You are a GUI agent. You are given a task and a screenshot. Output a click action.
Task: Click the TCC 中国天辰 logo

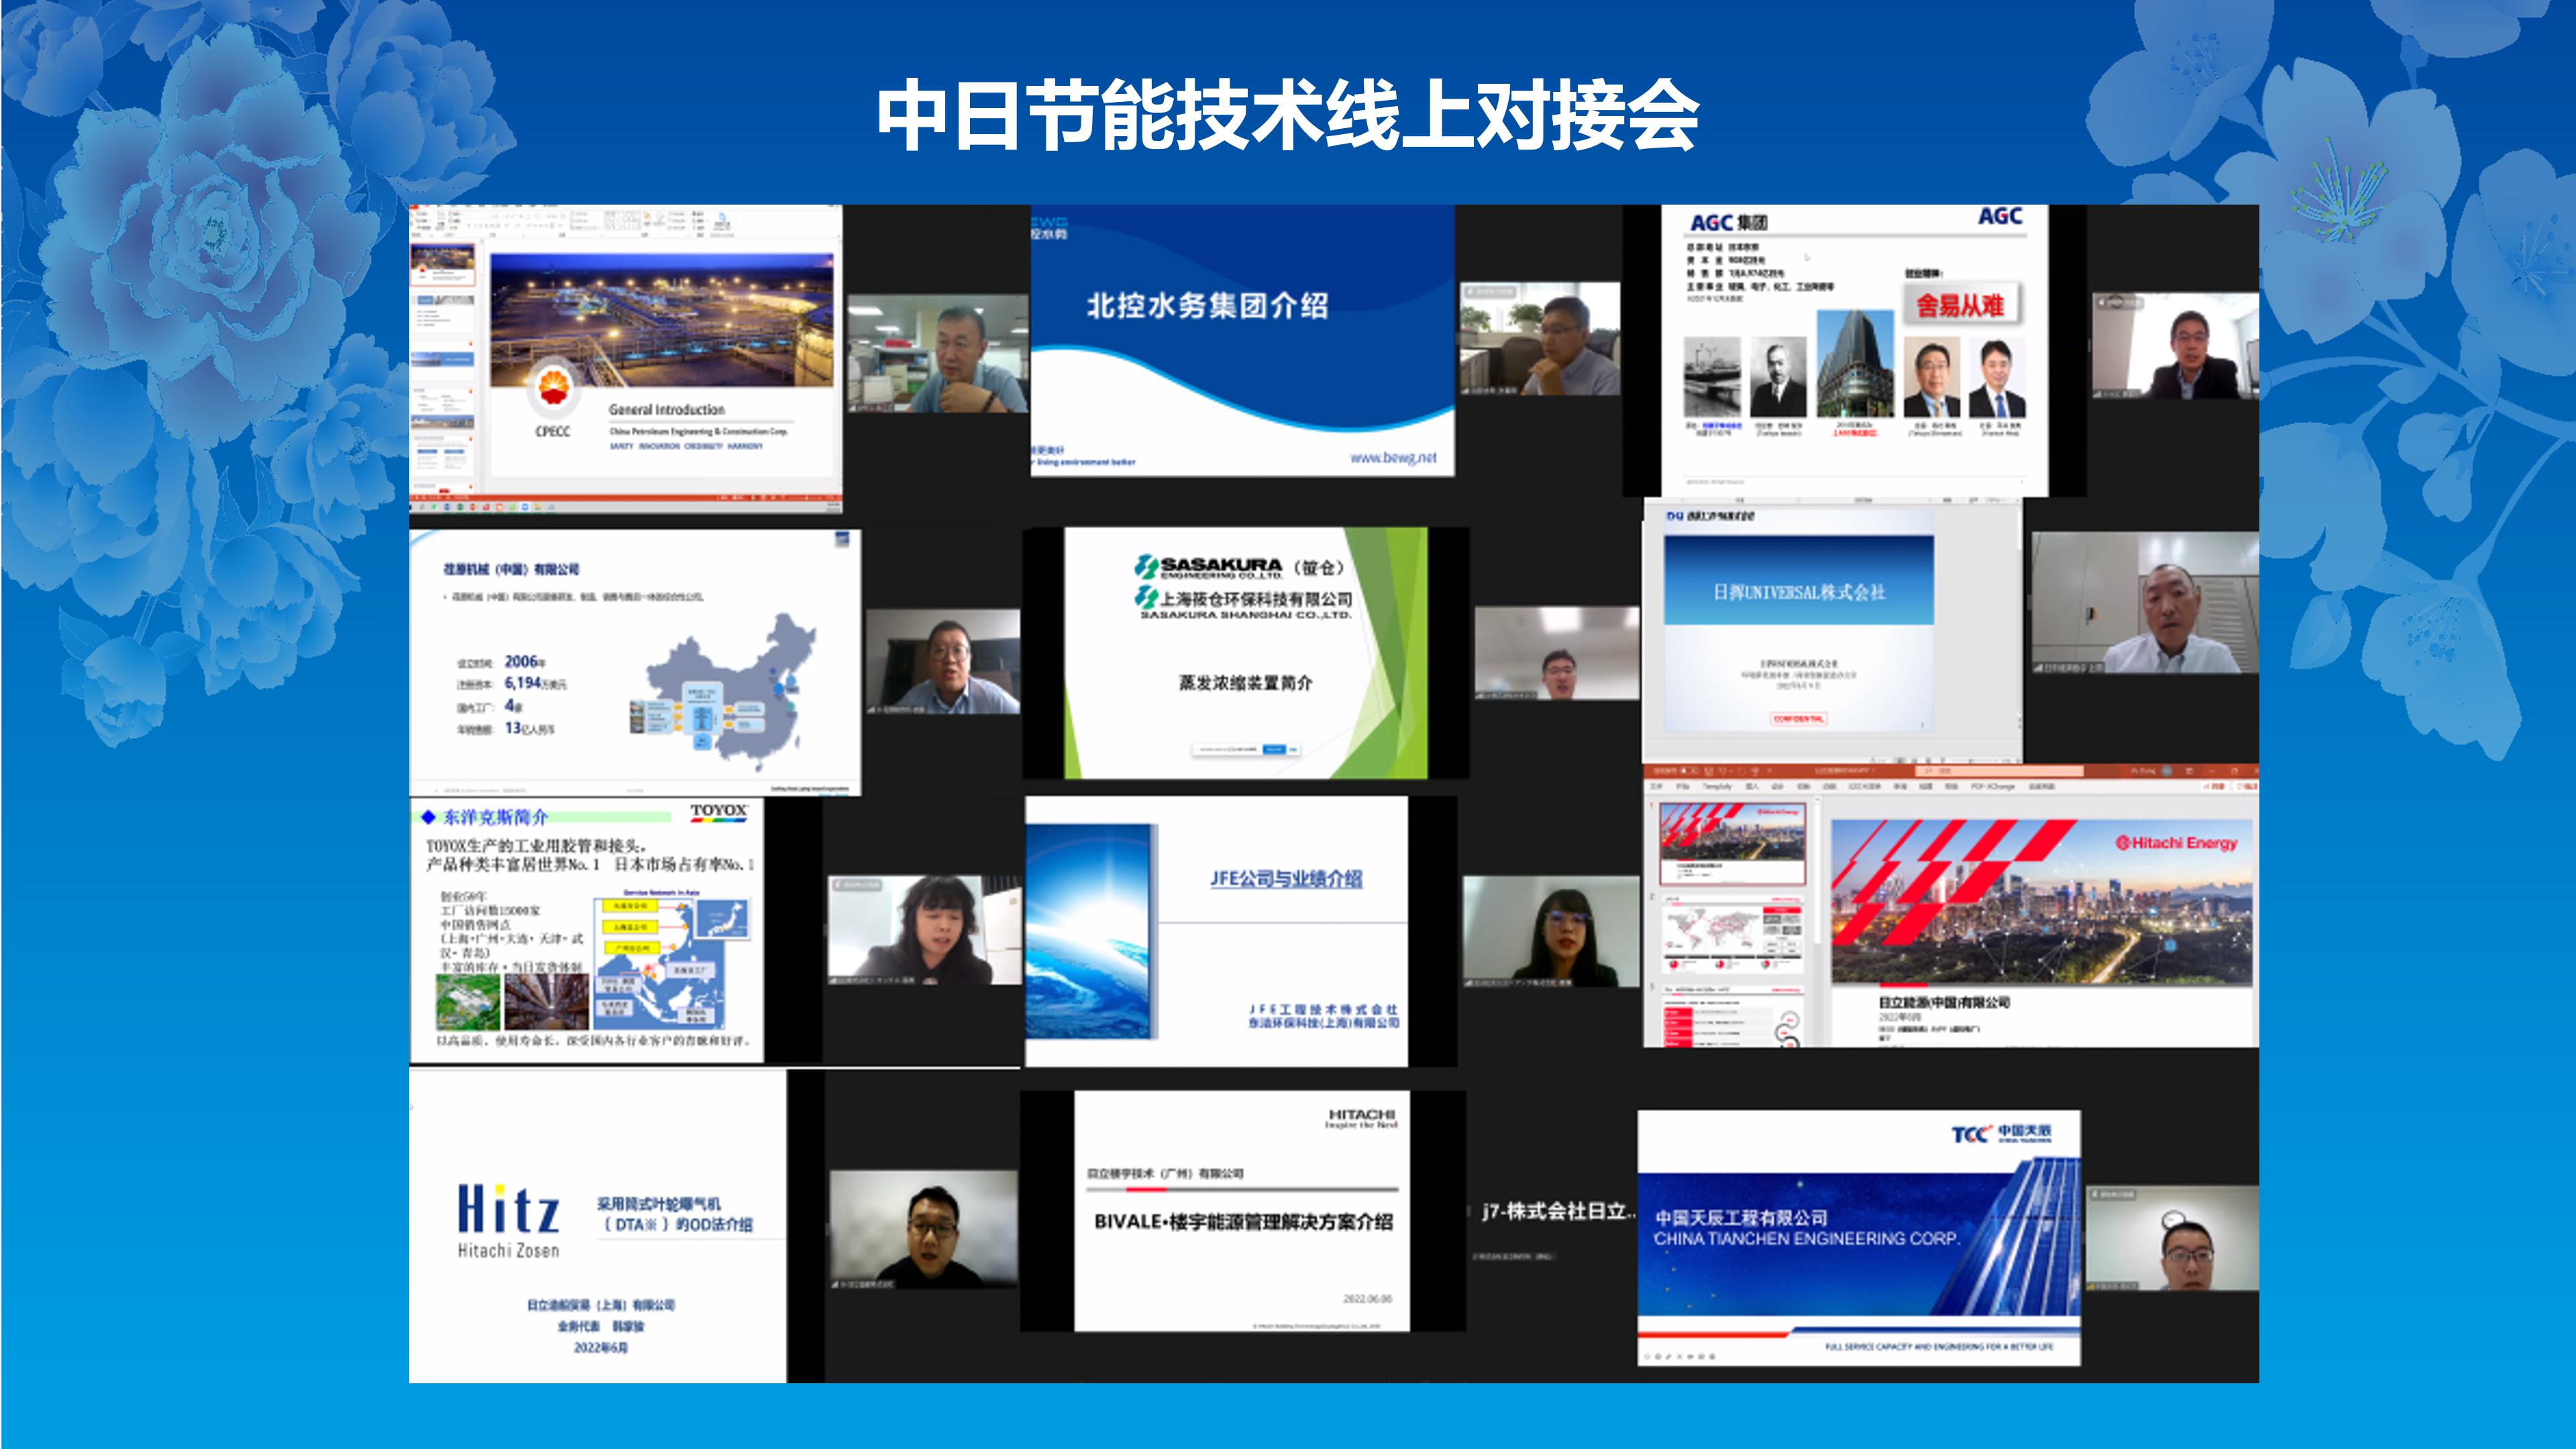[x=2001, y=1133]
